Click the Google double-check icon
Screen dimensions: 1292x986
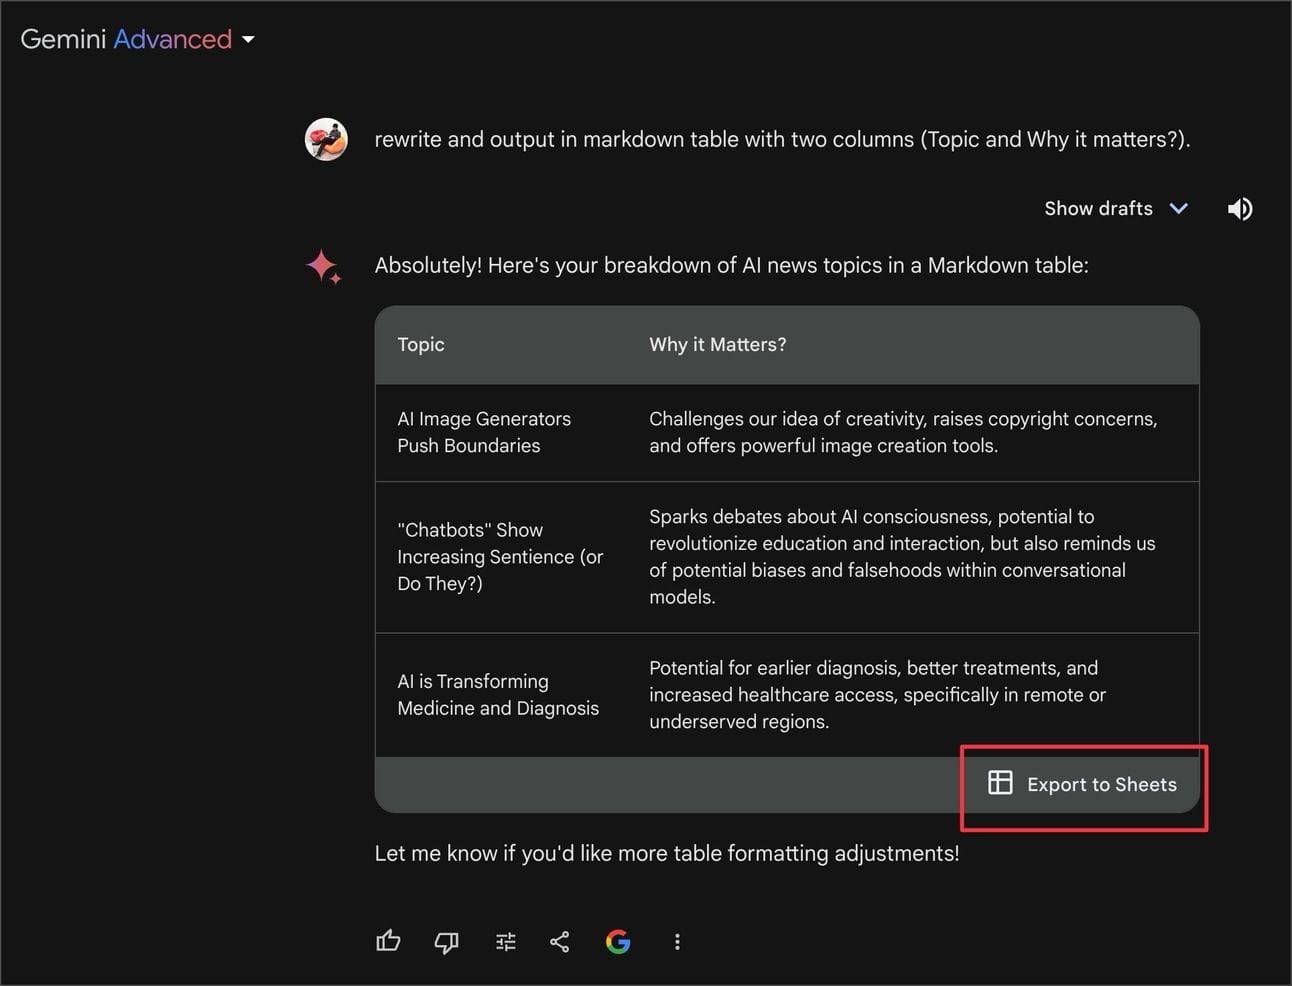(618, 941)
